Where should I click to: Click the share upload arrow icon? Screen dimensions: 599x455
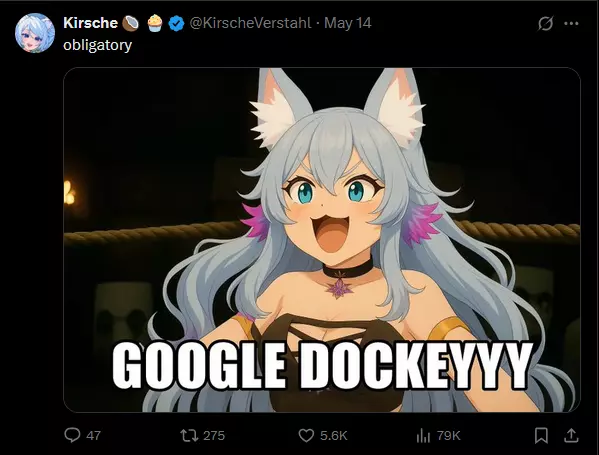pos(571,435)
